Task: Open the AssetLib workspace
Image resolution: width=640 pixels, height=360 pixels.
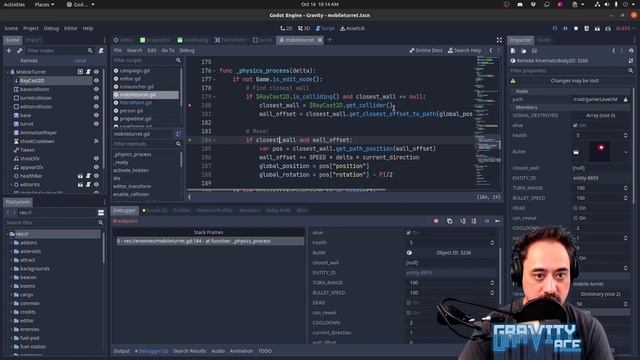Action: 352,29
